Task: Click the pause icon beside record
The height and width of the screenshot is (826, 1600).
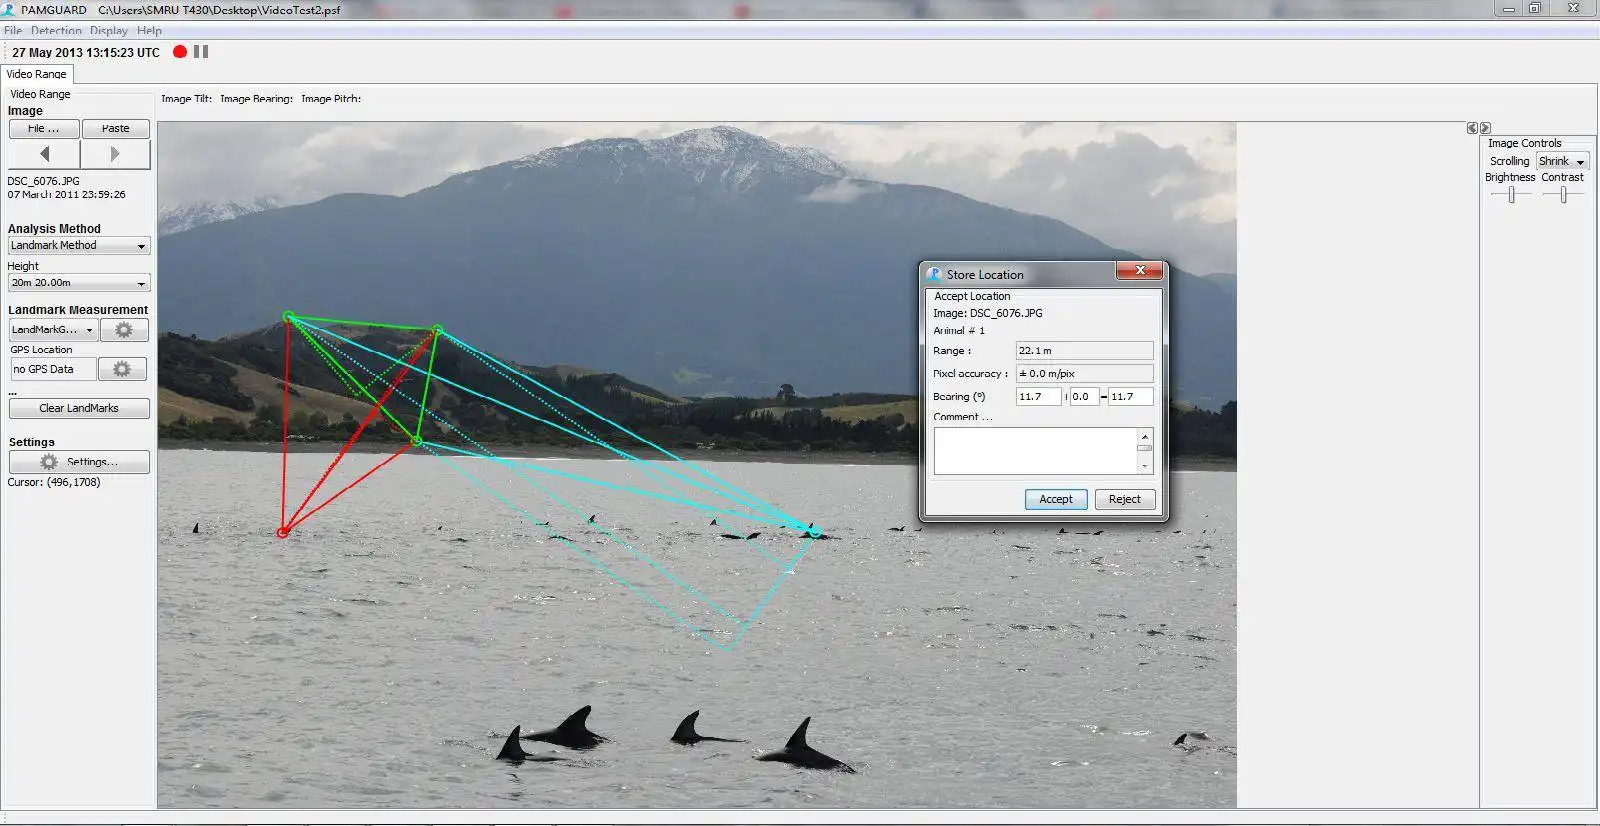Action: tap(201, 52)
